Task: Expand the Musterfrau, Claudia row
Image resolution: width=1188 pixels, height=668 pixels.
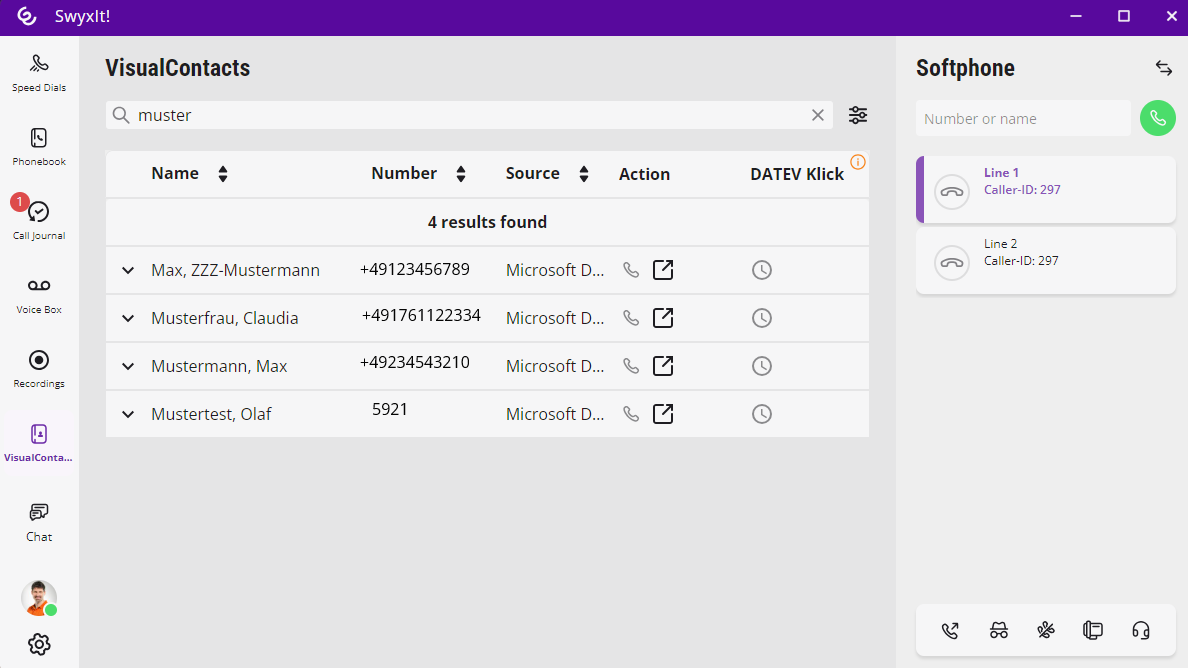Action: pos(128,318)
